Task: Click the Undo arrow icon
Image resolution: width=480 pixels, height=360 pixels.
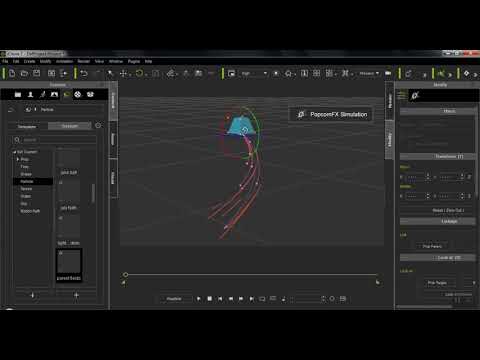Action: [x=84, y=73]
